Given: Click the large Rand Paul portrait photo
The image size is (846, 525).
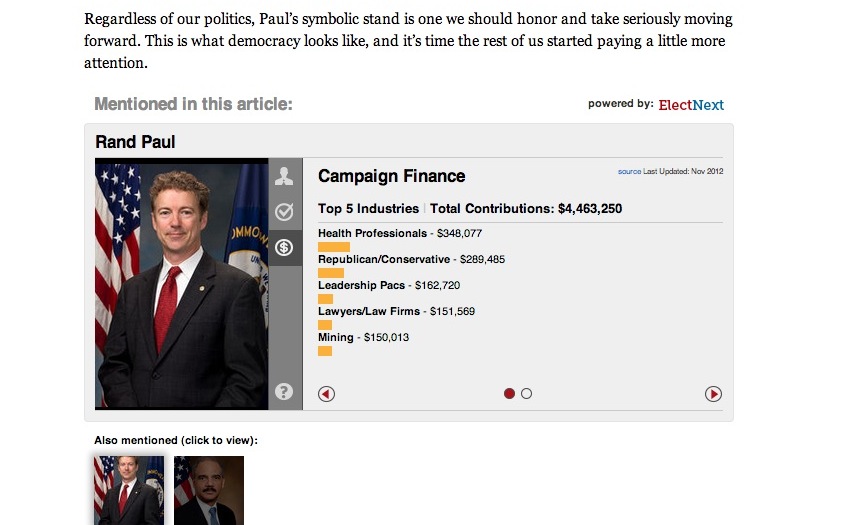Looking at the screenshot, I should pyautogui.click(x=181, y=284).
